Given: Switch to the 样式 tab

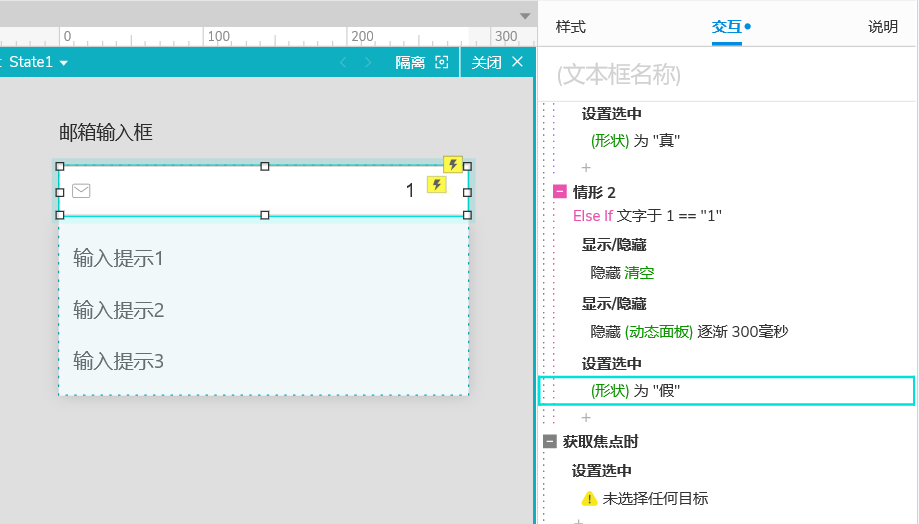Looking at the screenshot, I should click(x=570, y=27).
